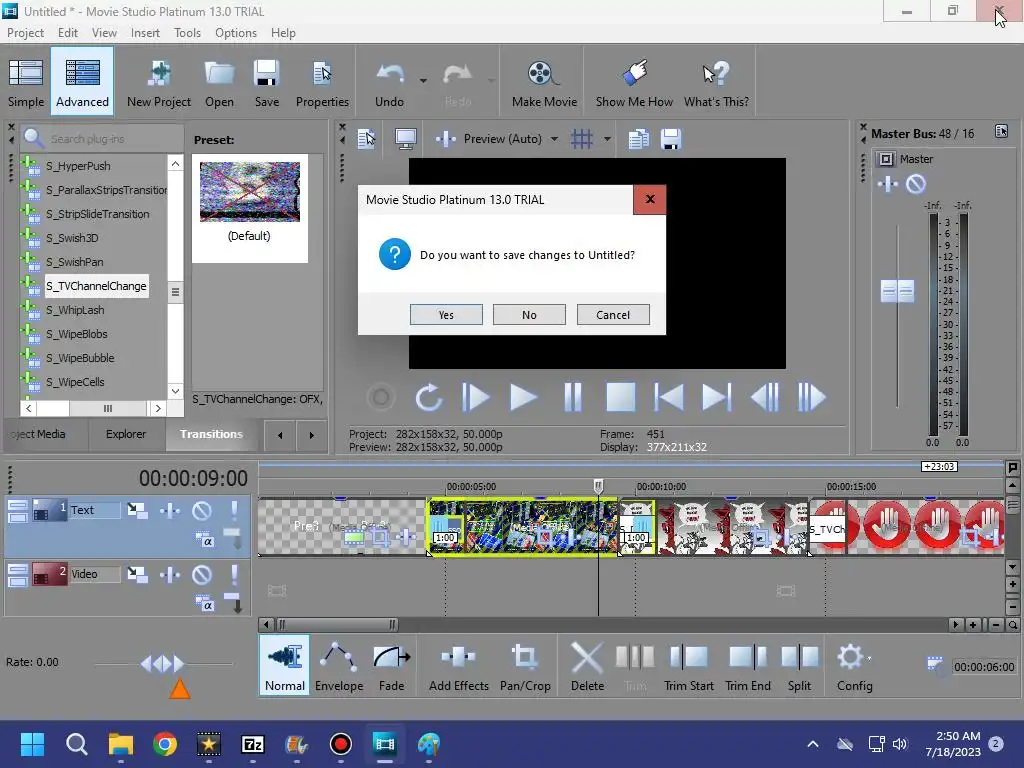1024x768 pixels.
Task: Cancel the save changes dialog
Action: tap(613, 315)
